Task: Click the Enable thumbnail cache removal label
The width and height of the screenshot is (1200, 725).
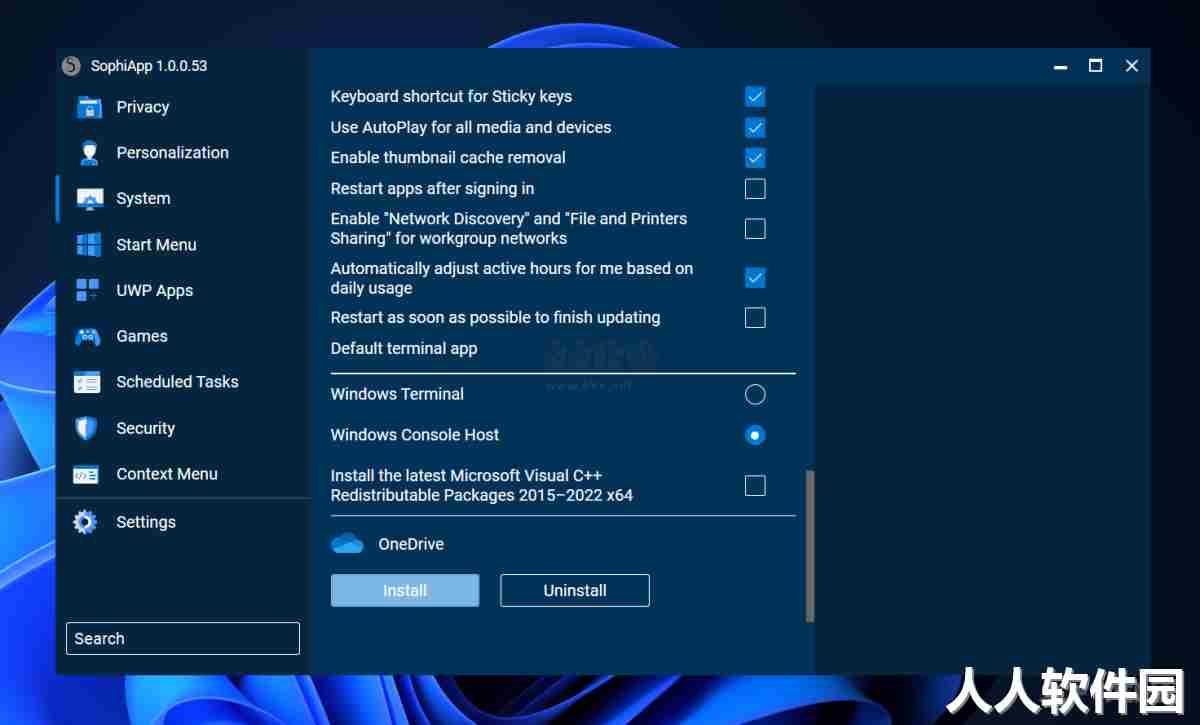Action: (x=448, y=158)
